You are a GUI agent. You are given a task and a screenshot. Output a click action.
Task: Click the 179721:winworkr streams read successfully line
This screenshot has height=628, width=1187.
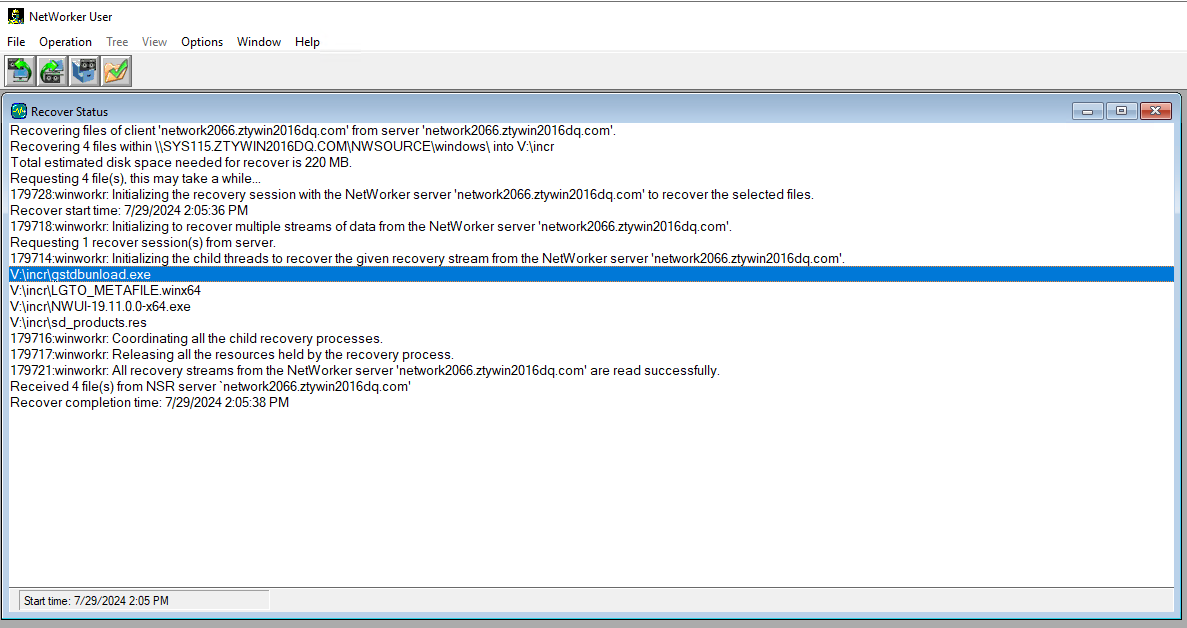pyautogui.click(x=365, y=370)
